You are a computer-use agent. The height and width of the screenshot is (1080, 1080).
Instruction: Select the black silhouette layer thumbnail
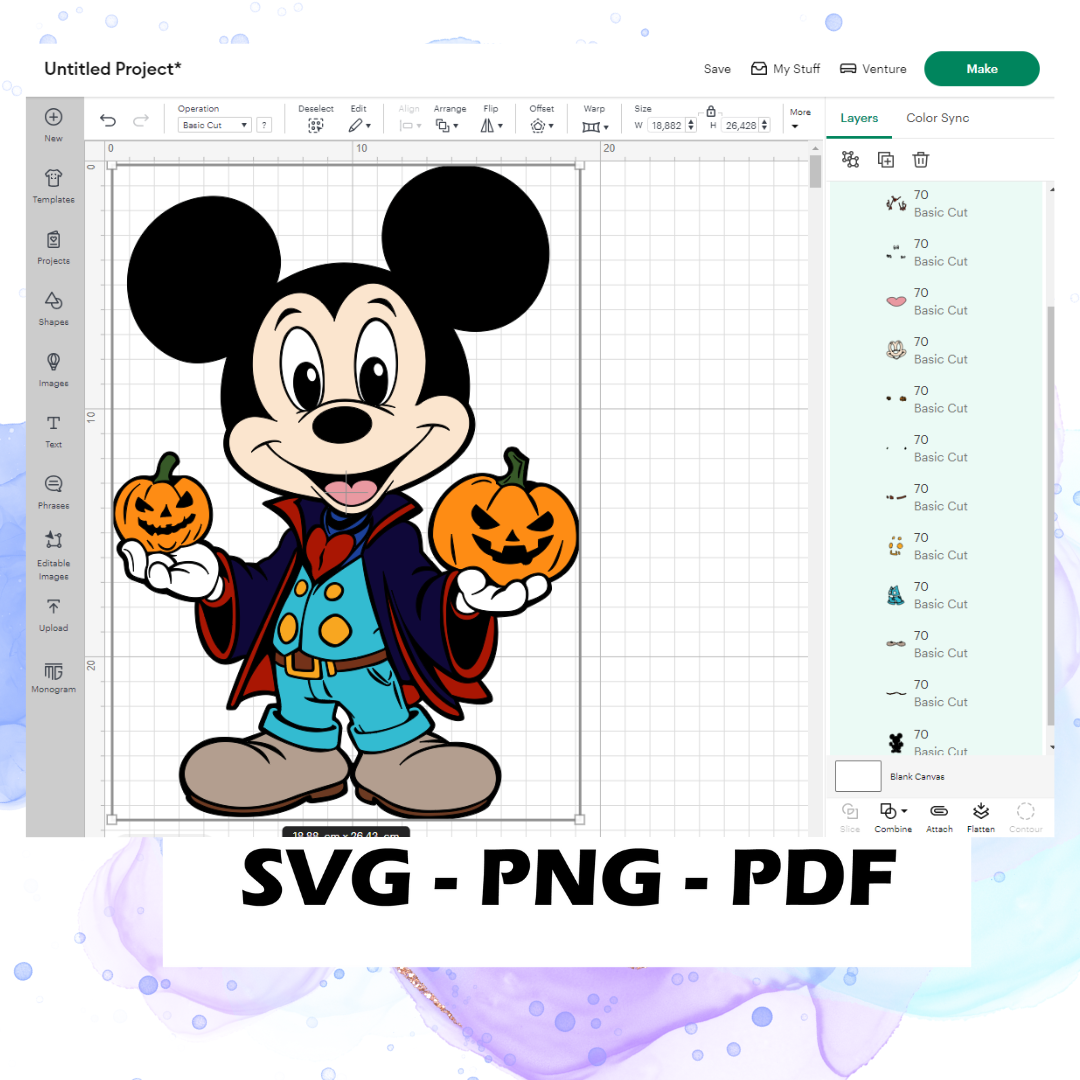tap(895, 742)
